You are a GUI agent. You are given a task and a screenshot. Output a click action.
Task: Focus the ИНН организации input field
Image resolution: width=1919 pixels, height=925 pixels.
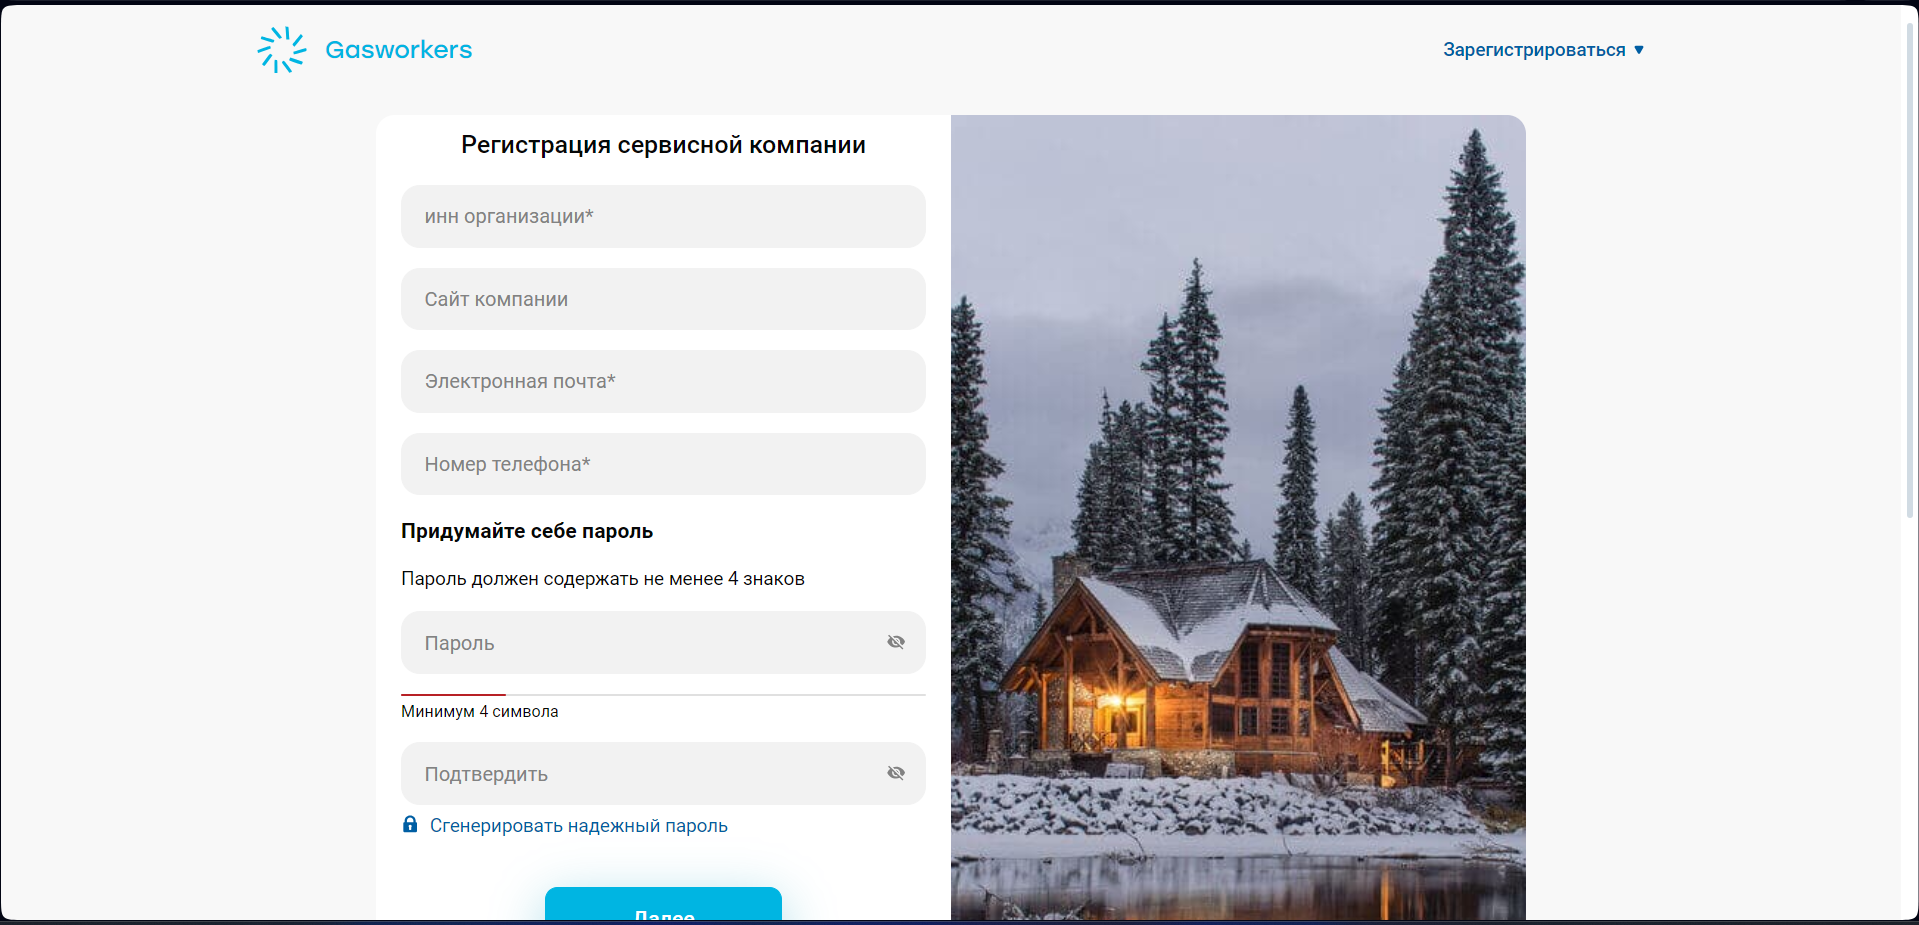[x=663, y=216]
